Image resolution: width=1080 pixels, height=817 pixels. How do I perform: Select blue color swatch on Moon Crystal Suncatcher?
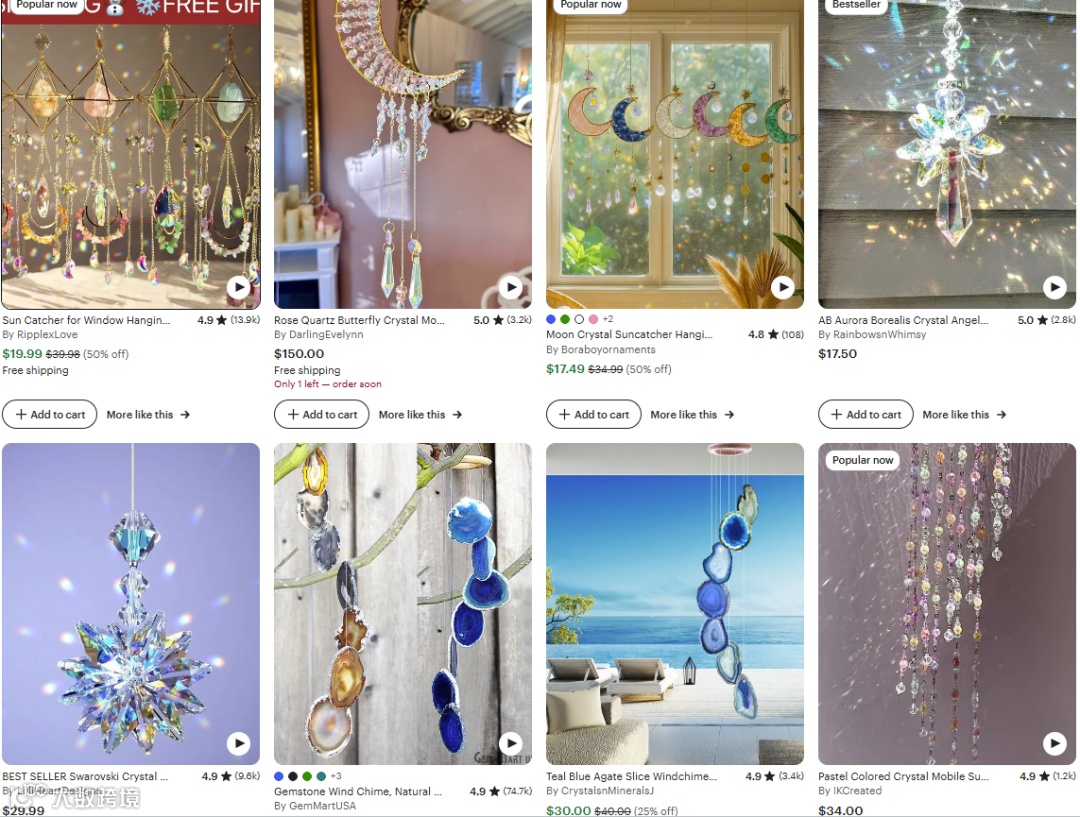[x=550, y=319]
